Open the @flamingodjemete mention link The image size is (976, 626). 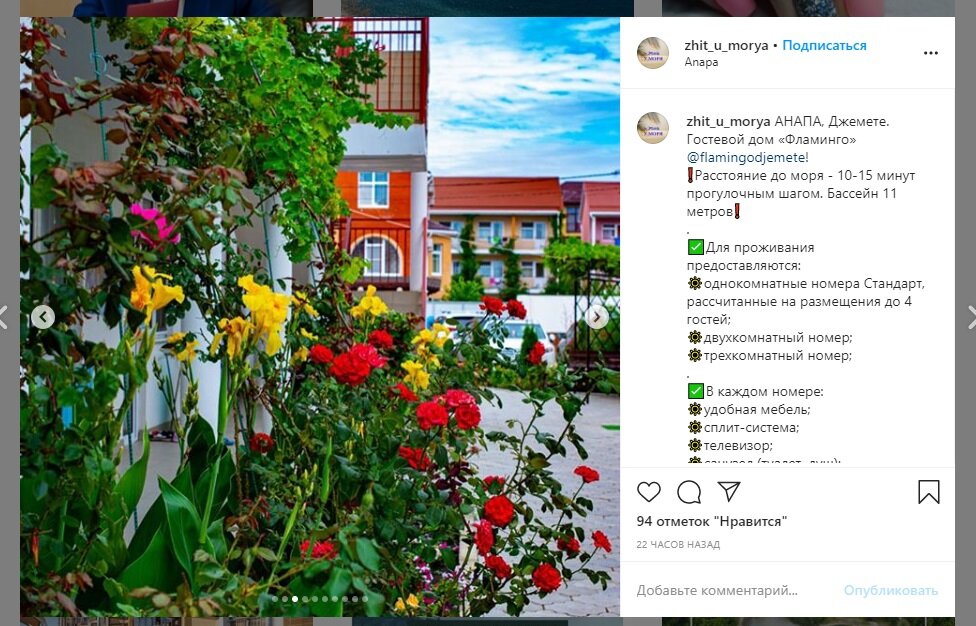click(748, 157)
